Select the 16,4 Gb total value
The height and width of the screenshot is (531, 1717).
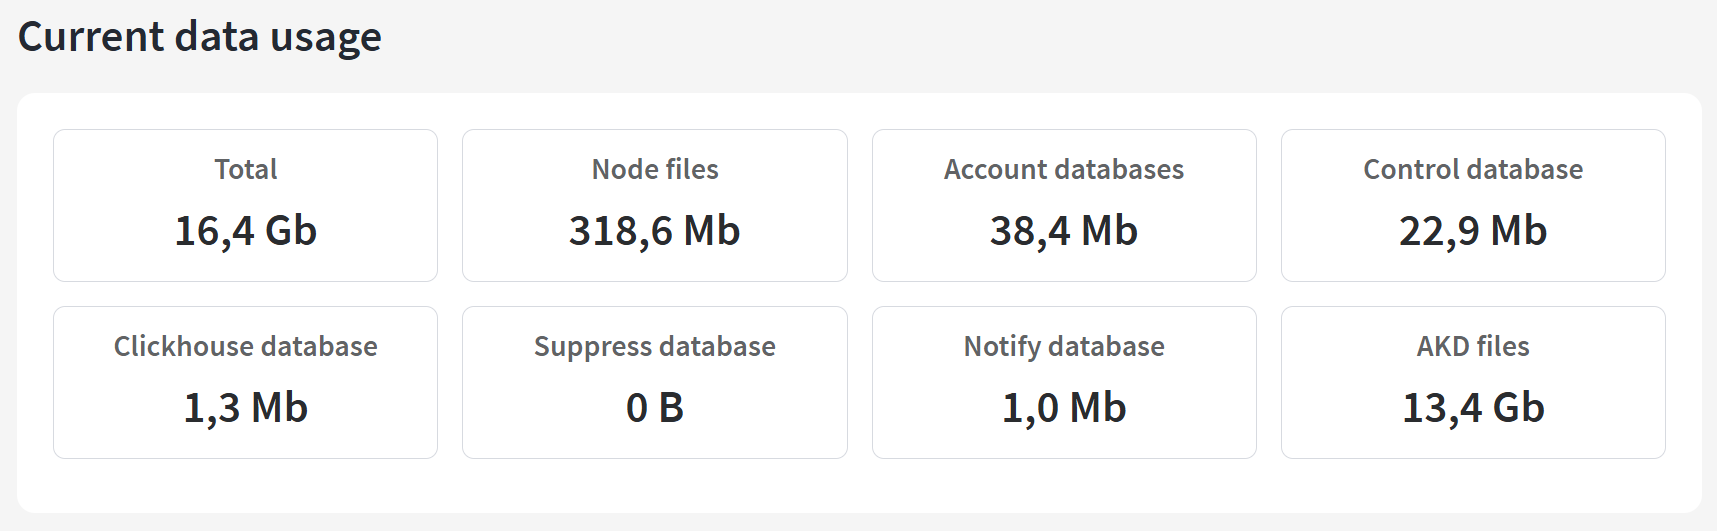click(x=245, y=231)
